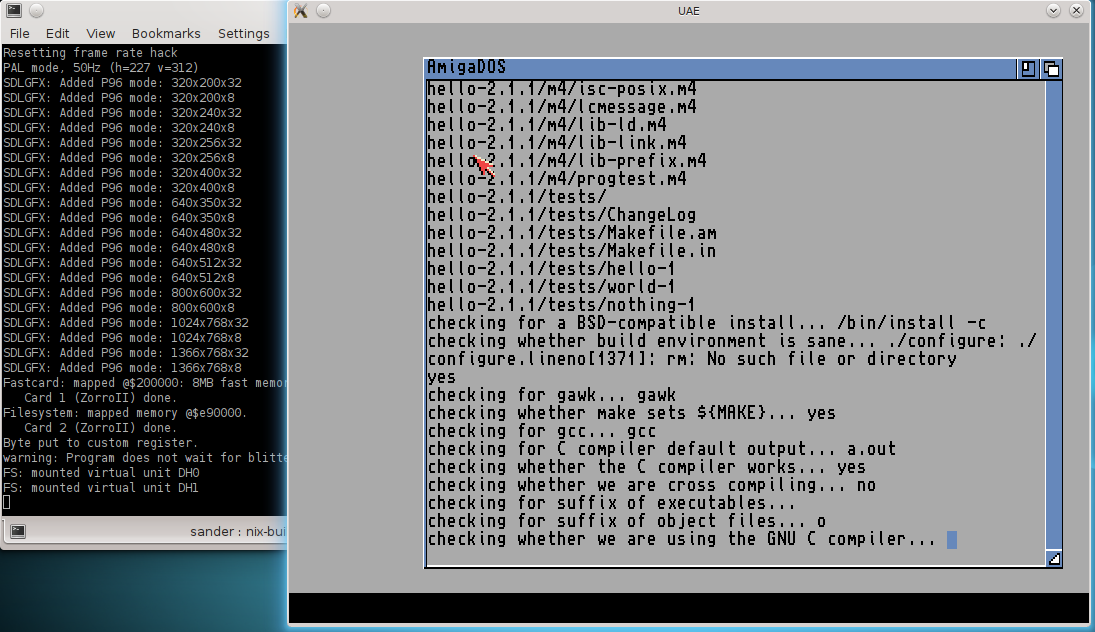Click line 'hello-2.1.1/tests/world-1'
This screenshot has height=632, width=1095.
[x=552, y=287]
